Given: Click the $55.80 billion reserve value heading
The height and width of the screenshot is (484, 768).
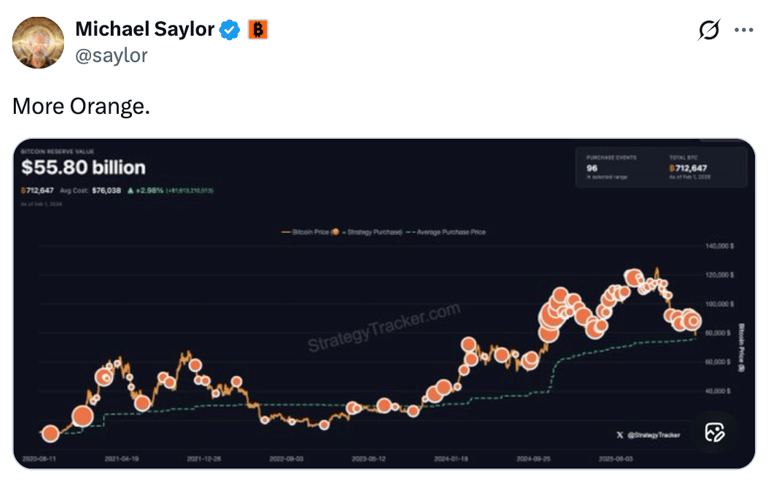Looking at the screenshot, I should 83,168.
